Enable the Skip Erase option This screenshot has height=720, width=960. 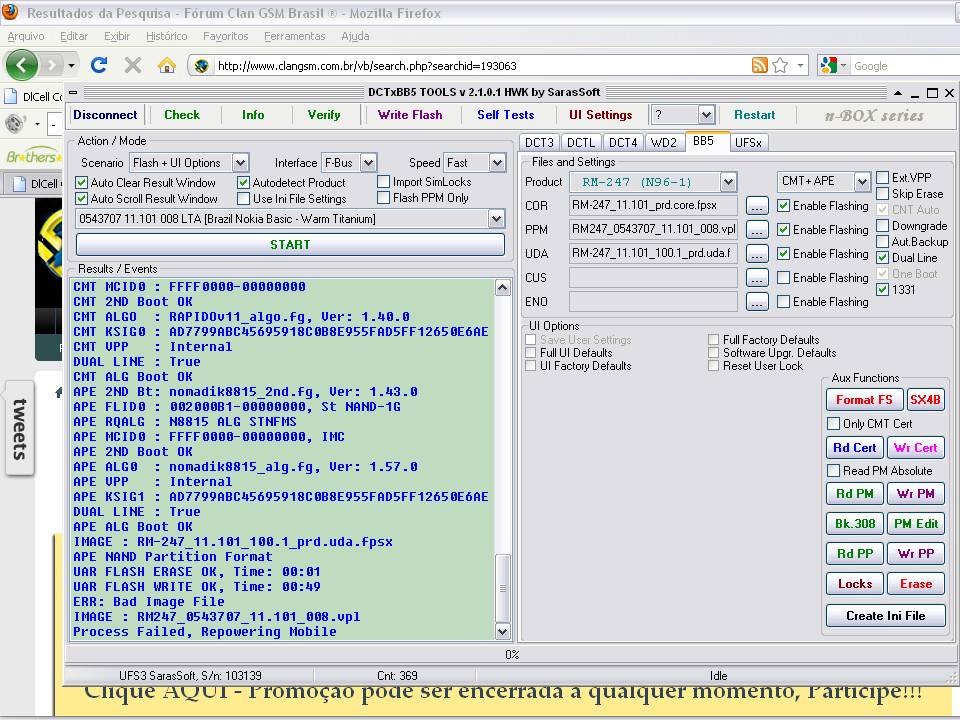point(883,193)
